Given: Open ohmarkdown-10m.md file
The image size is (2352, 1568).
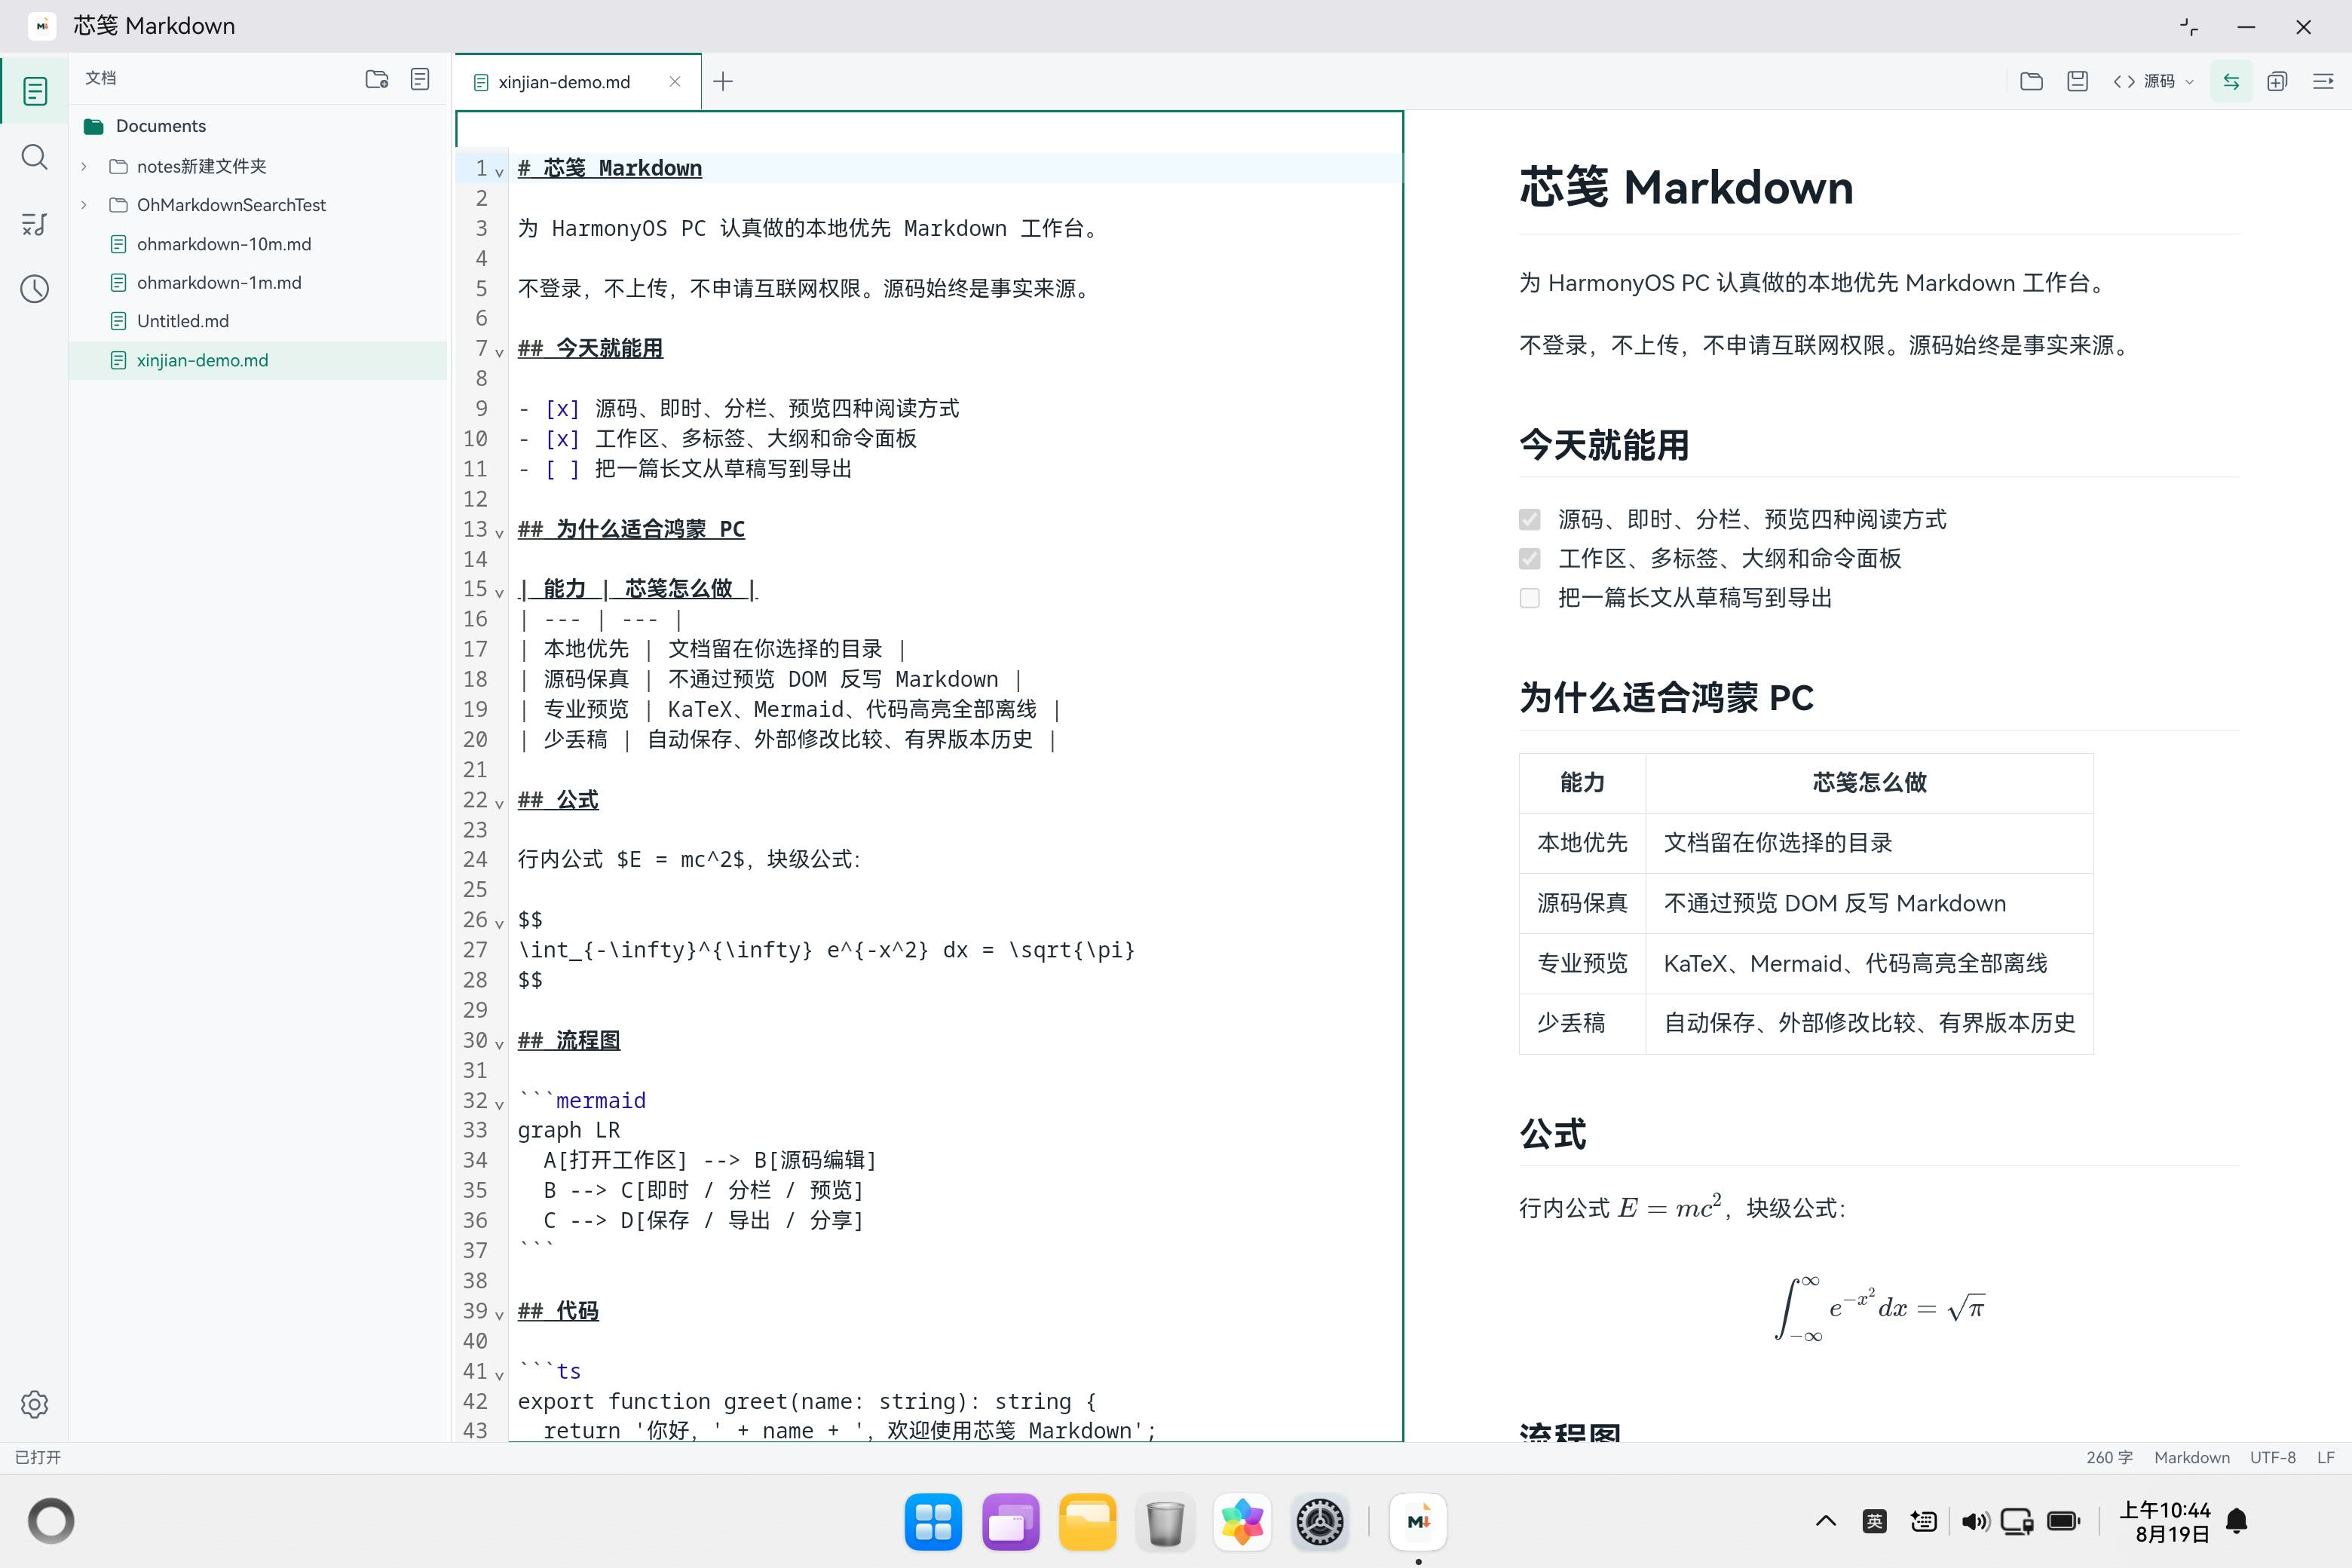Looking at the screenshot, I should click(224, 244).
